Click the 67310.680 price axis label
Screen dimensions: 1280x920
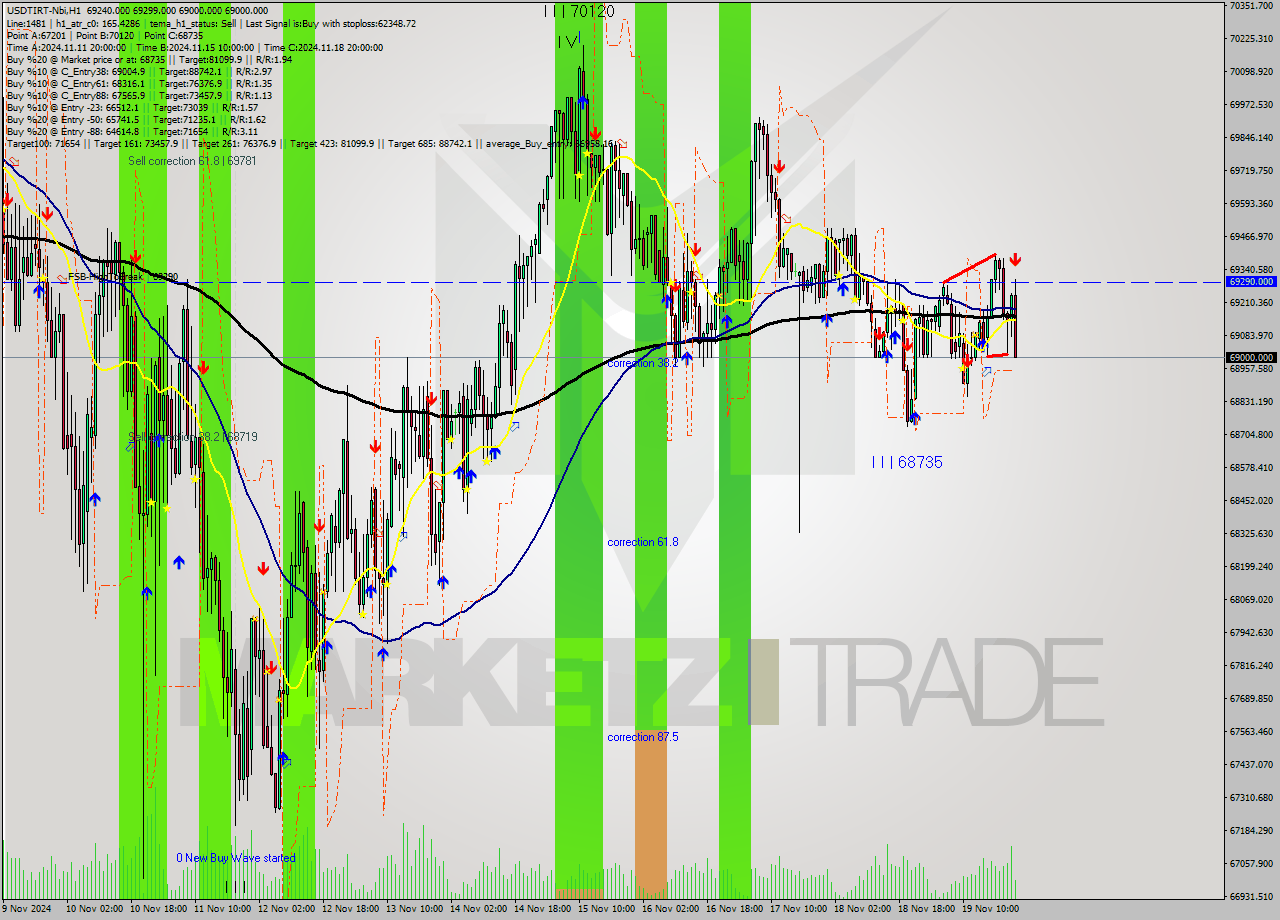(1251, 798)
